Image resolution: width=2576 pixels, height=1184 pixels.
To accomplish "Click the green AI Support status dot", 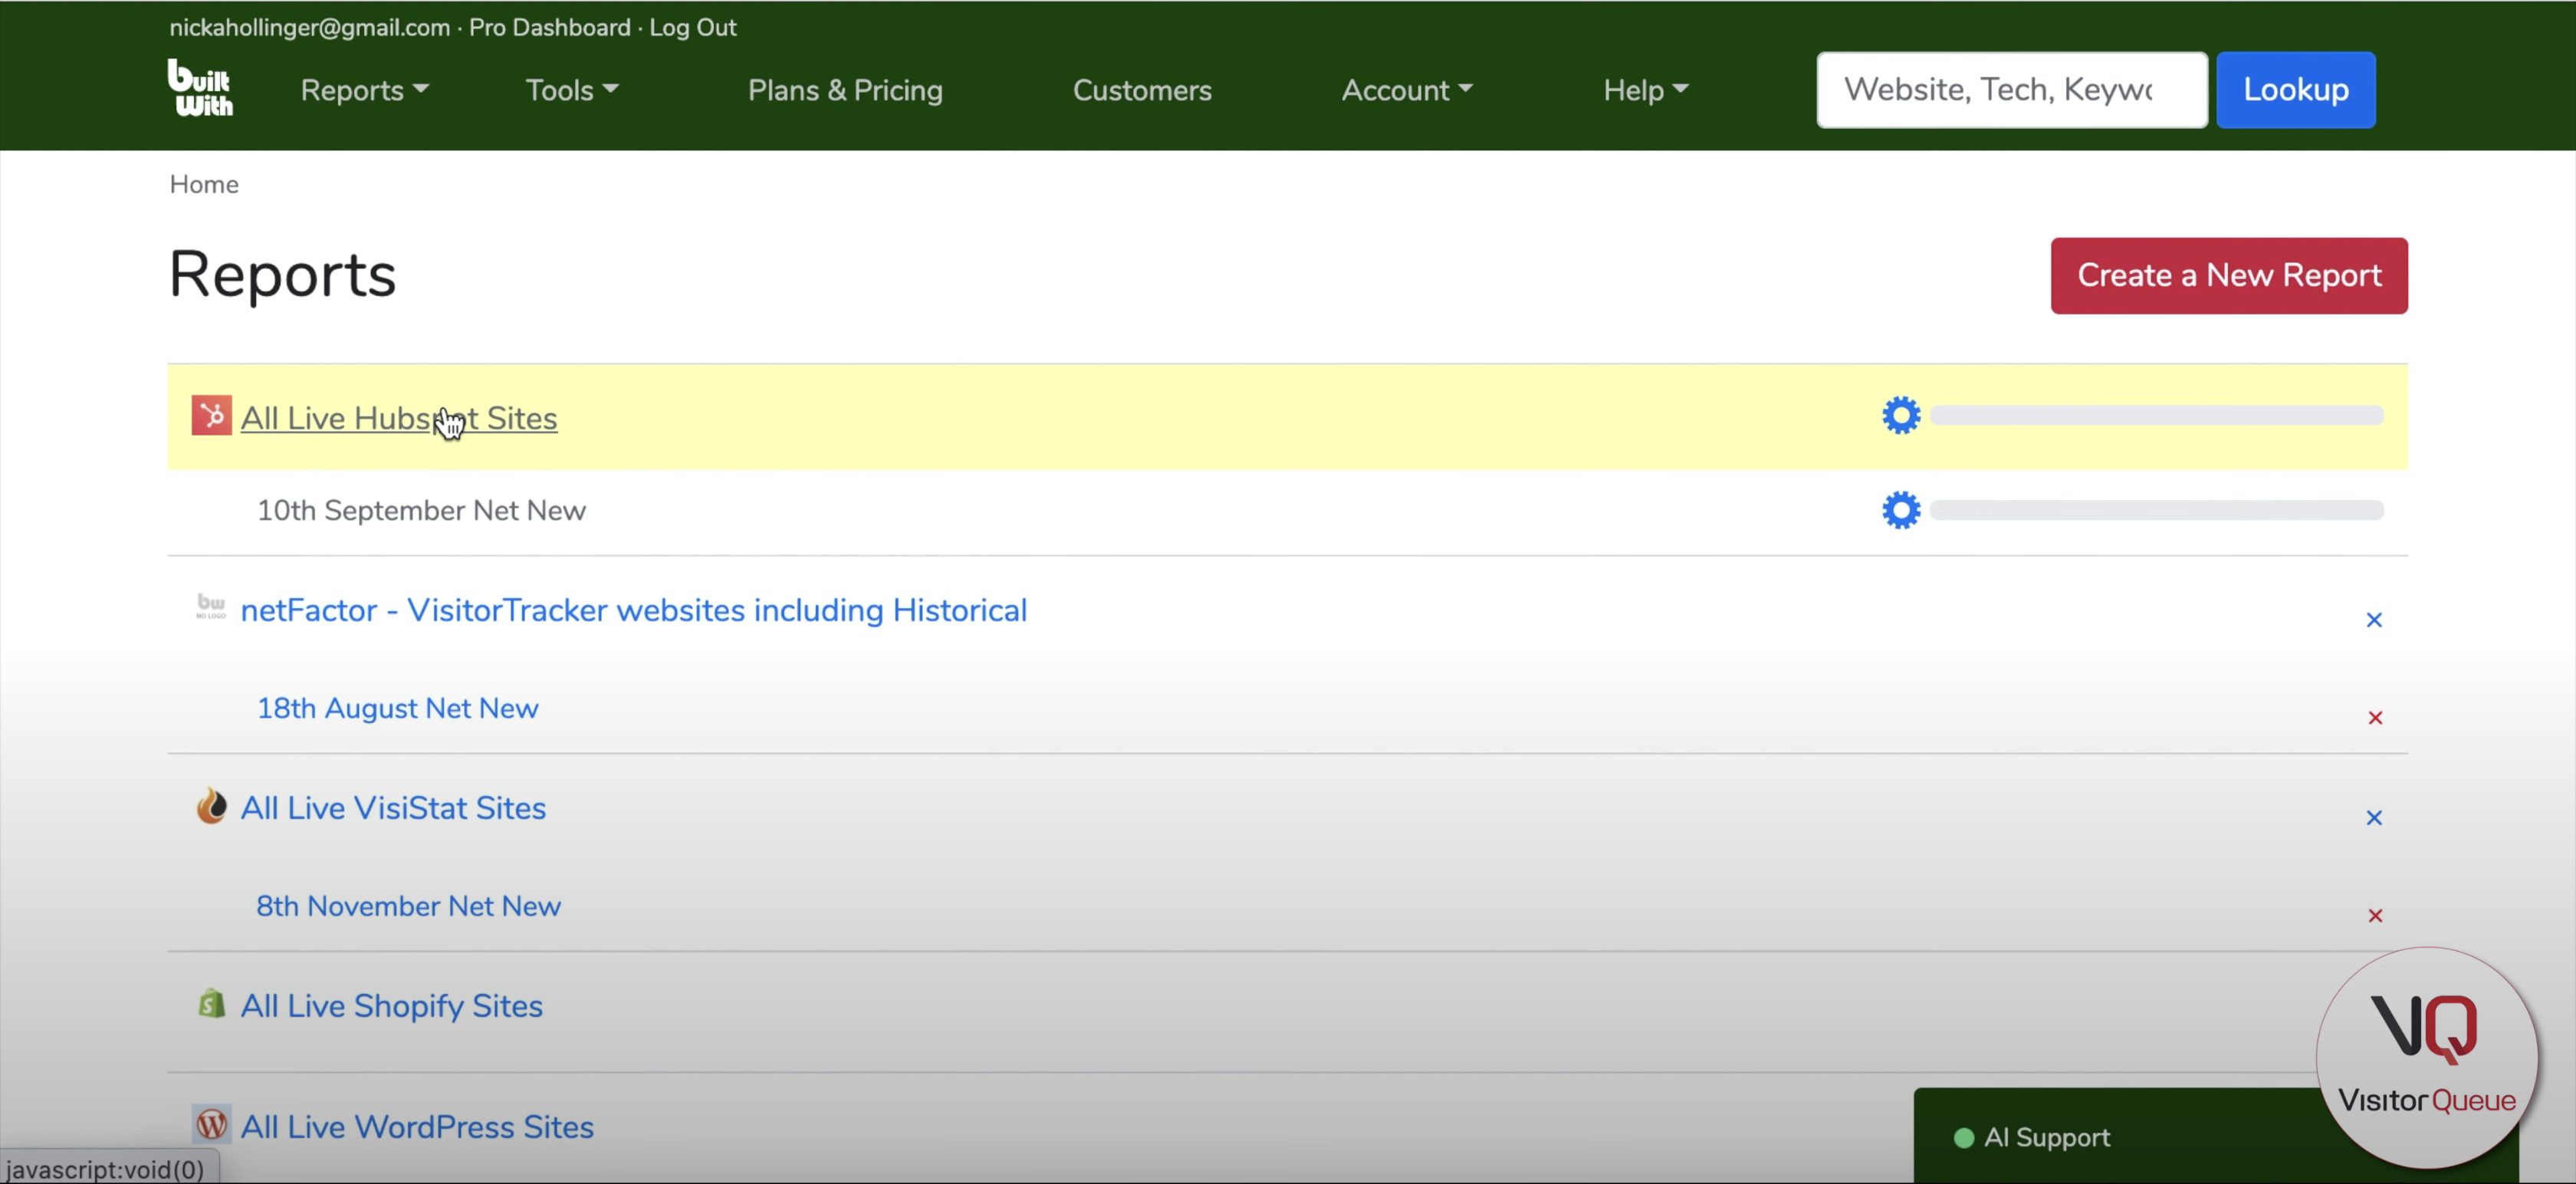I will tap(1963, 1138).
